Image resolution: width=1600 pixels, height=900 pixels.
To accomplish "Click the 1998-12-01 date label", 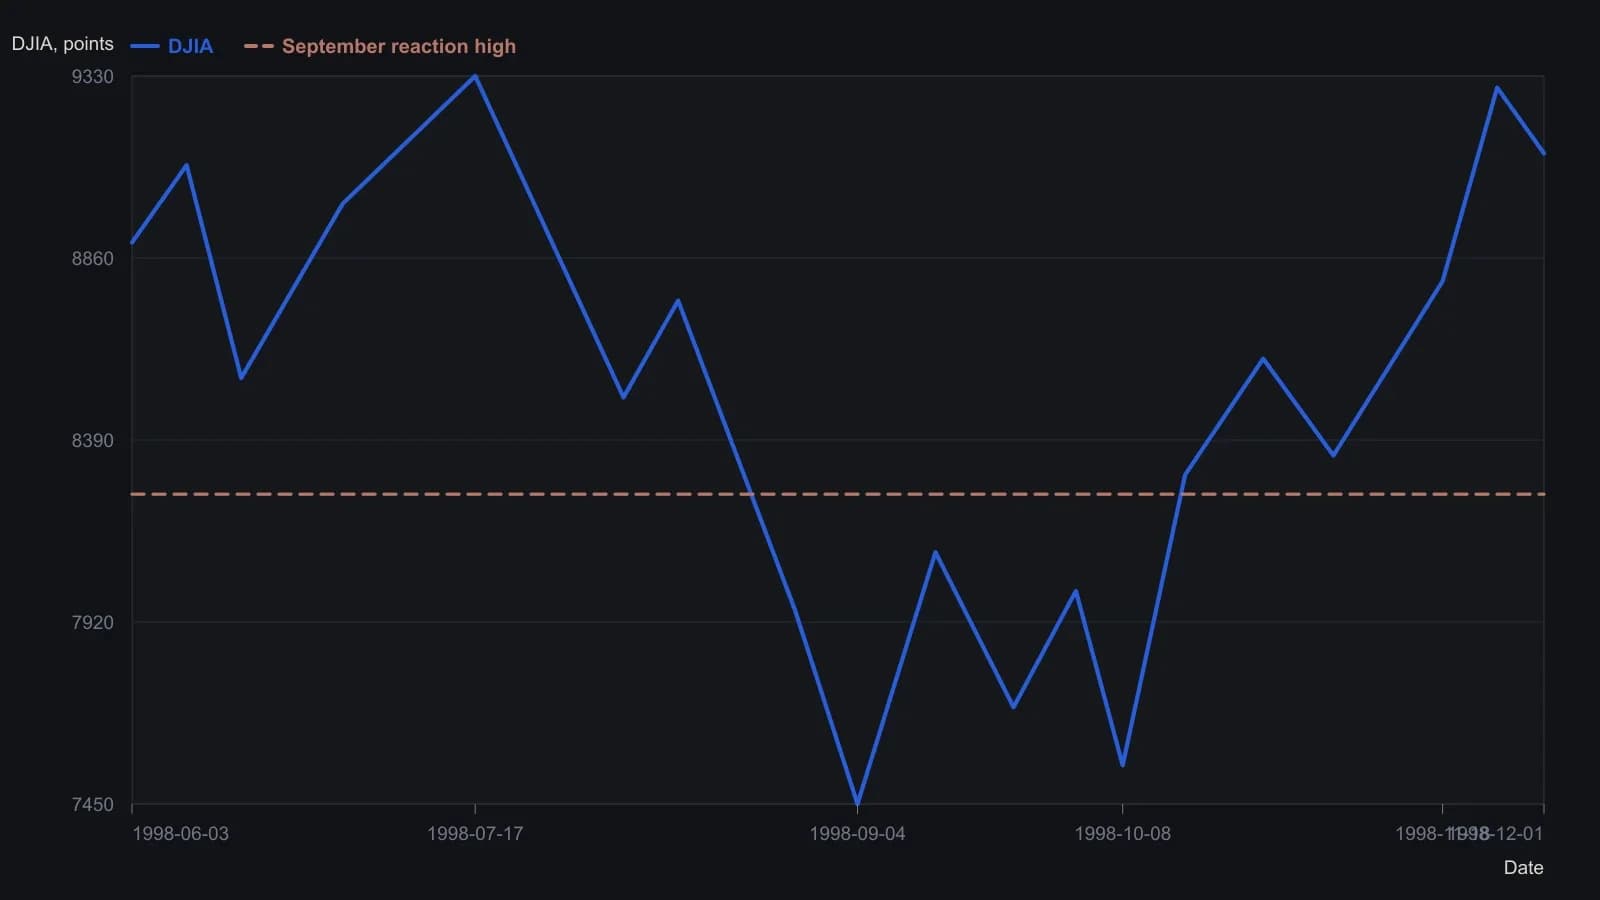I will [x=1496, y=834].
